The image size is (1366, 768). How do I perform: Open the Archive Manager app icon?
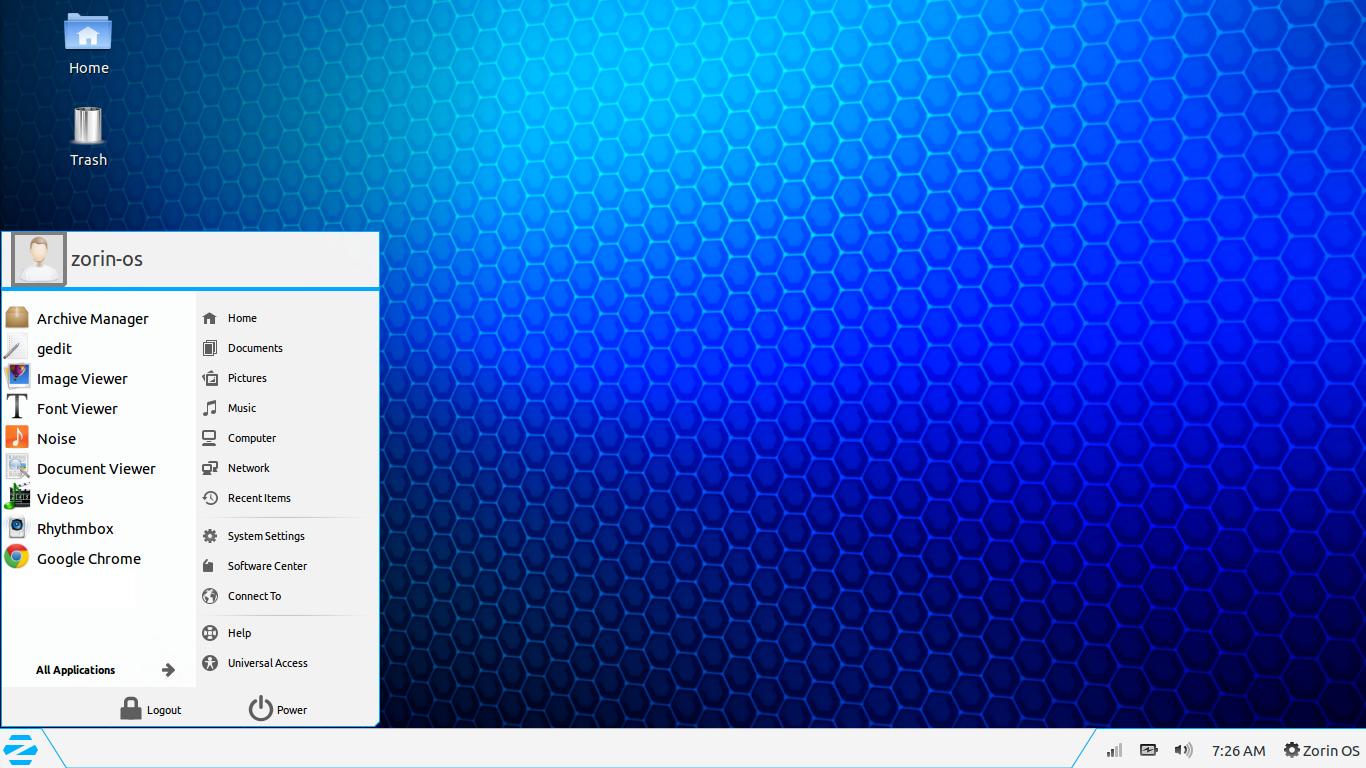17,318
